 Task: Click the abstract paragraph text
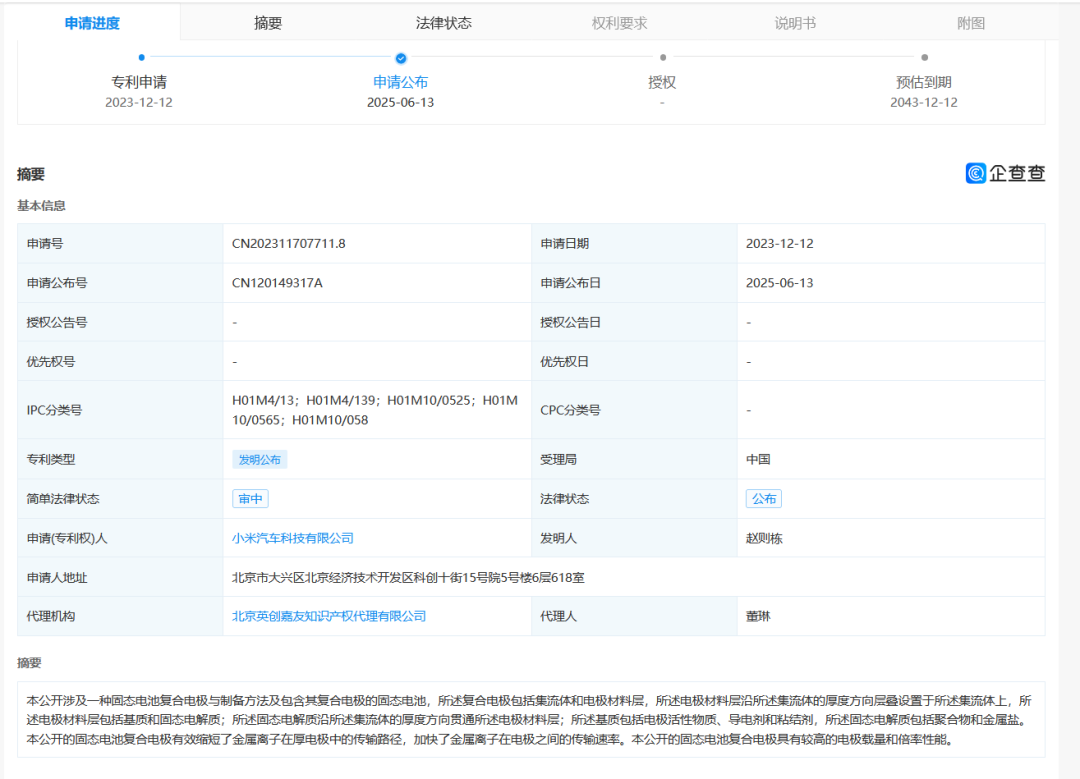tap(529, 720)
